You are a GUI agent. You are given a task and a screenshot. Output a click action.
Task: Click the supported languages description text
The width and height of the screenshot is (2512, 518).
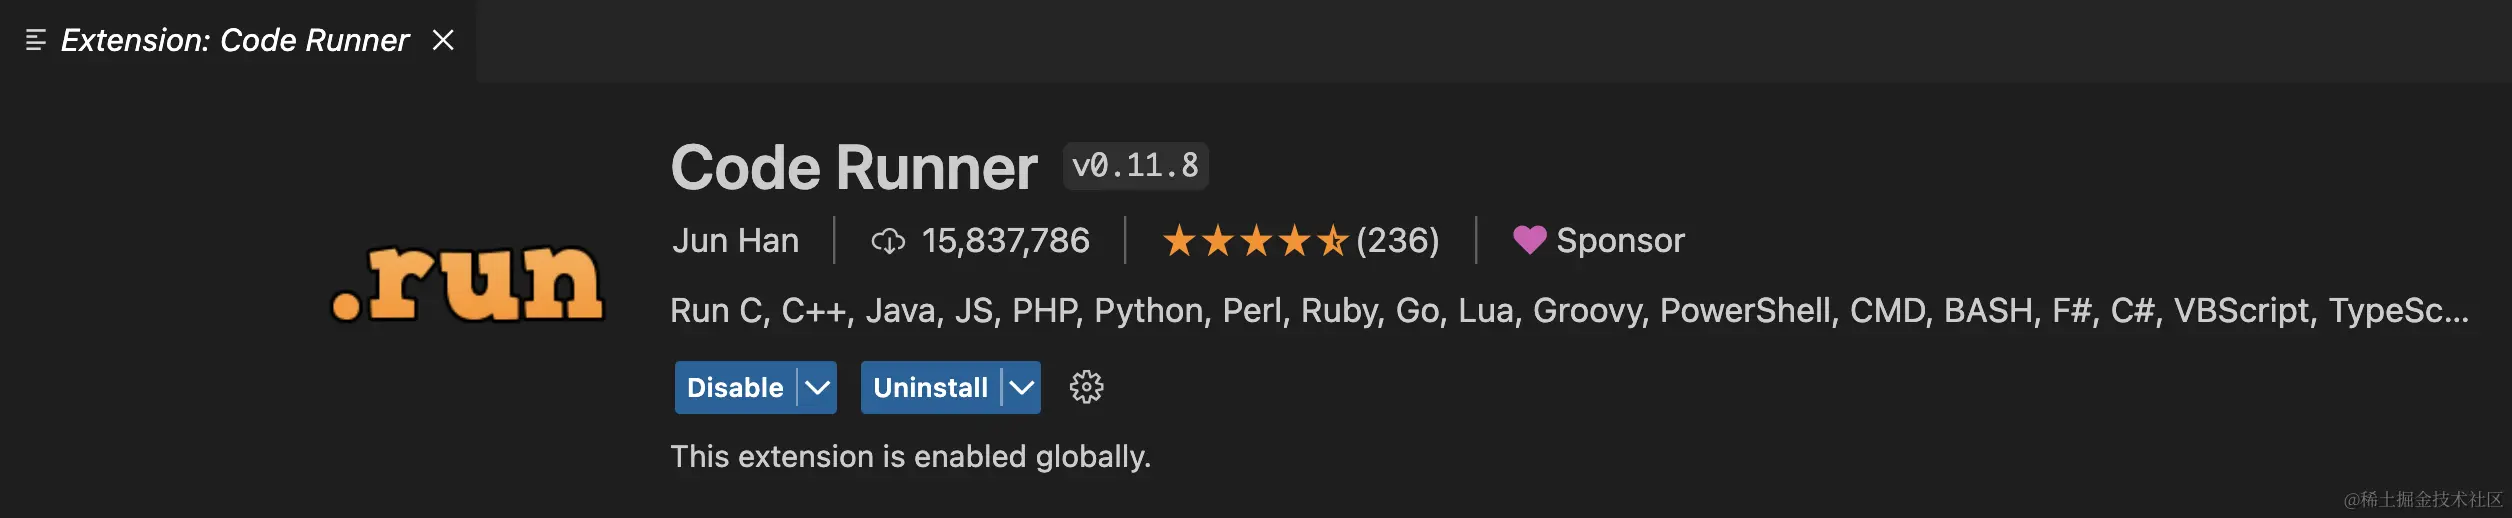tap(1569, 311)
